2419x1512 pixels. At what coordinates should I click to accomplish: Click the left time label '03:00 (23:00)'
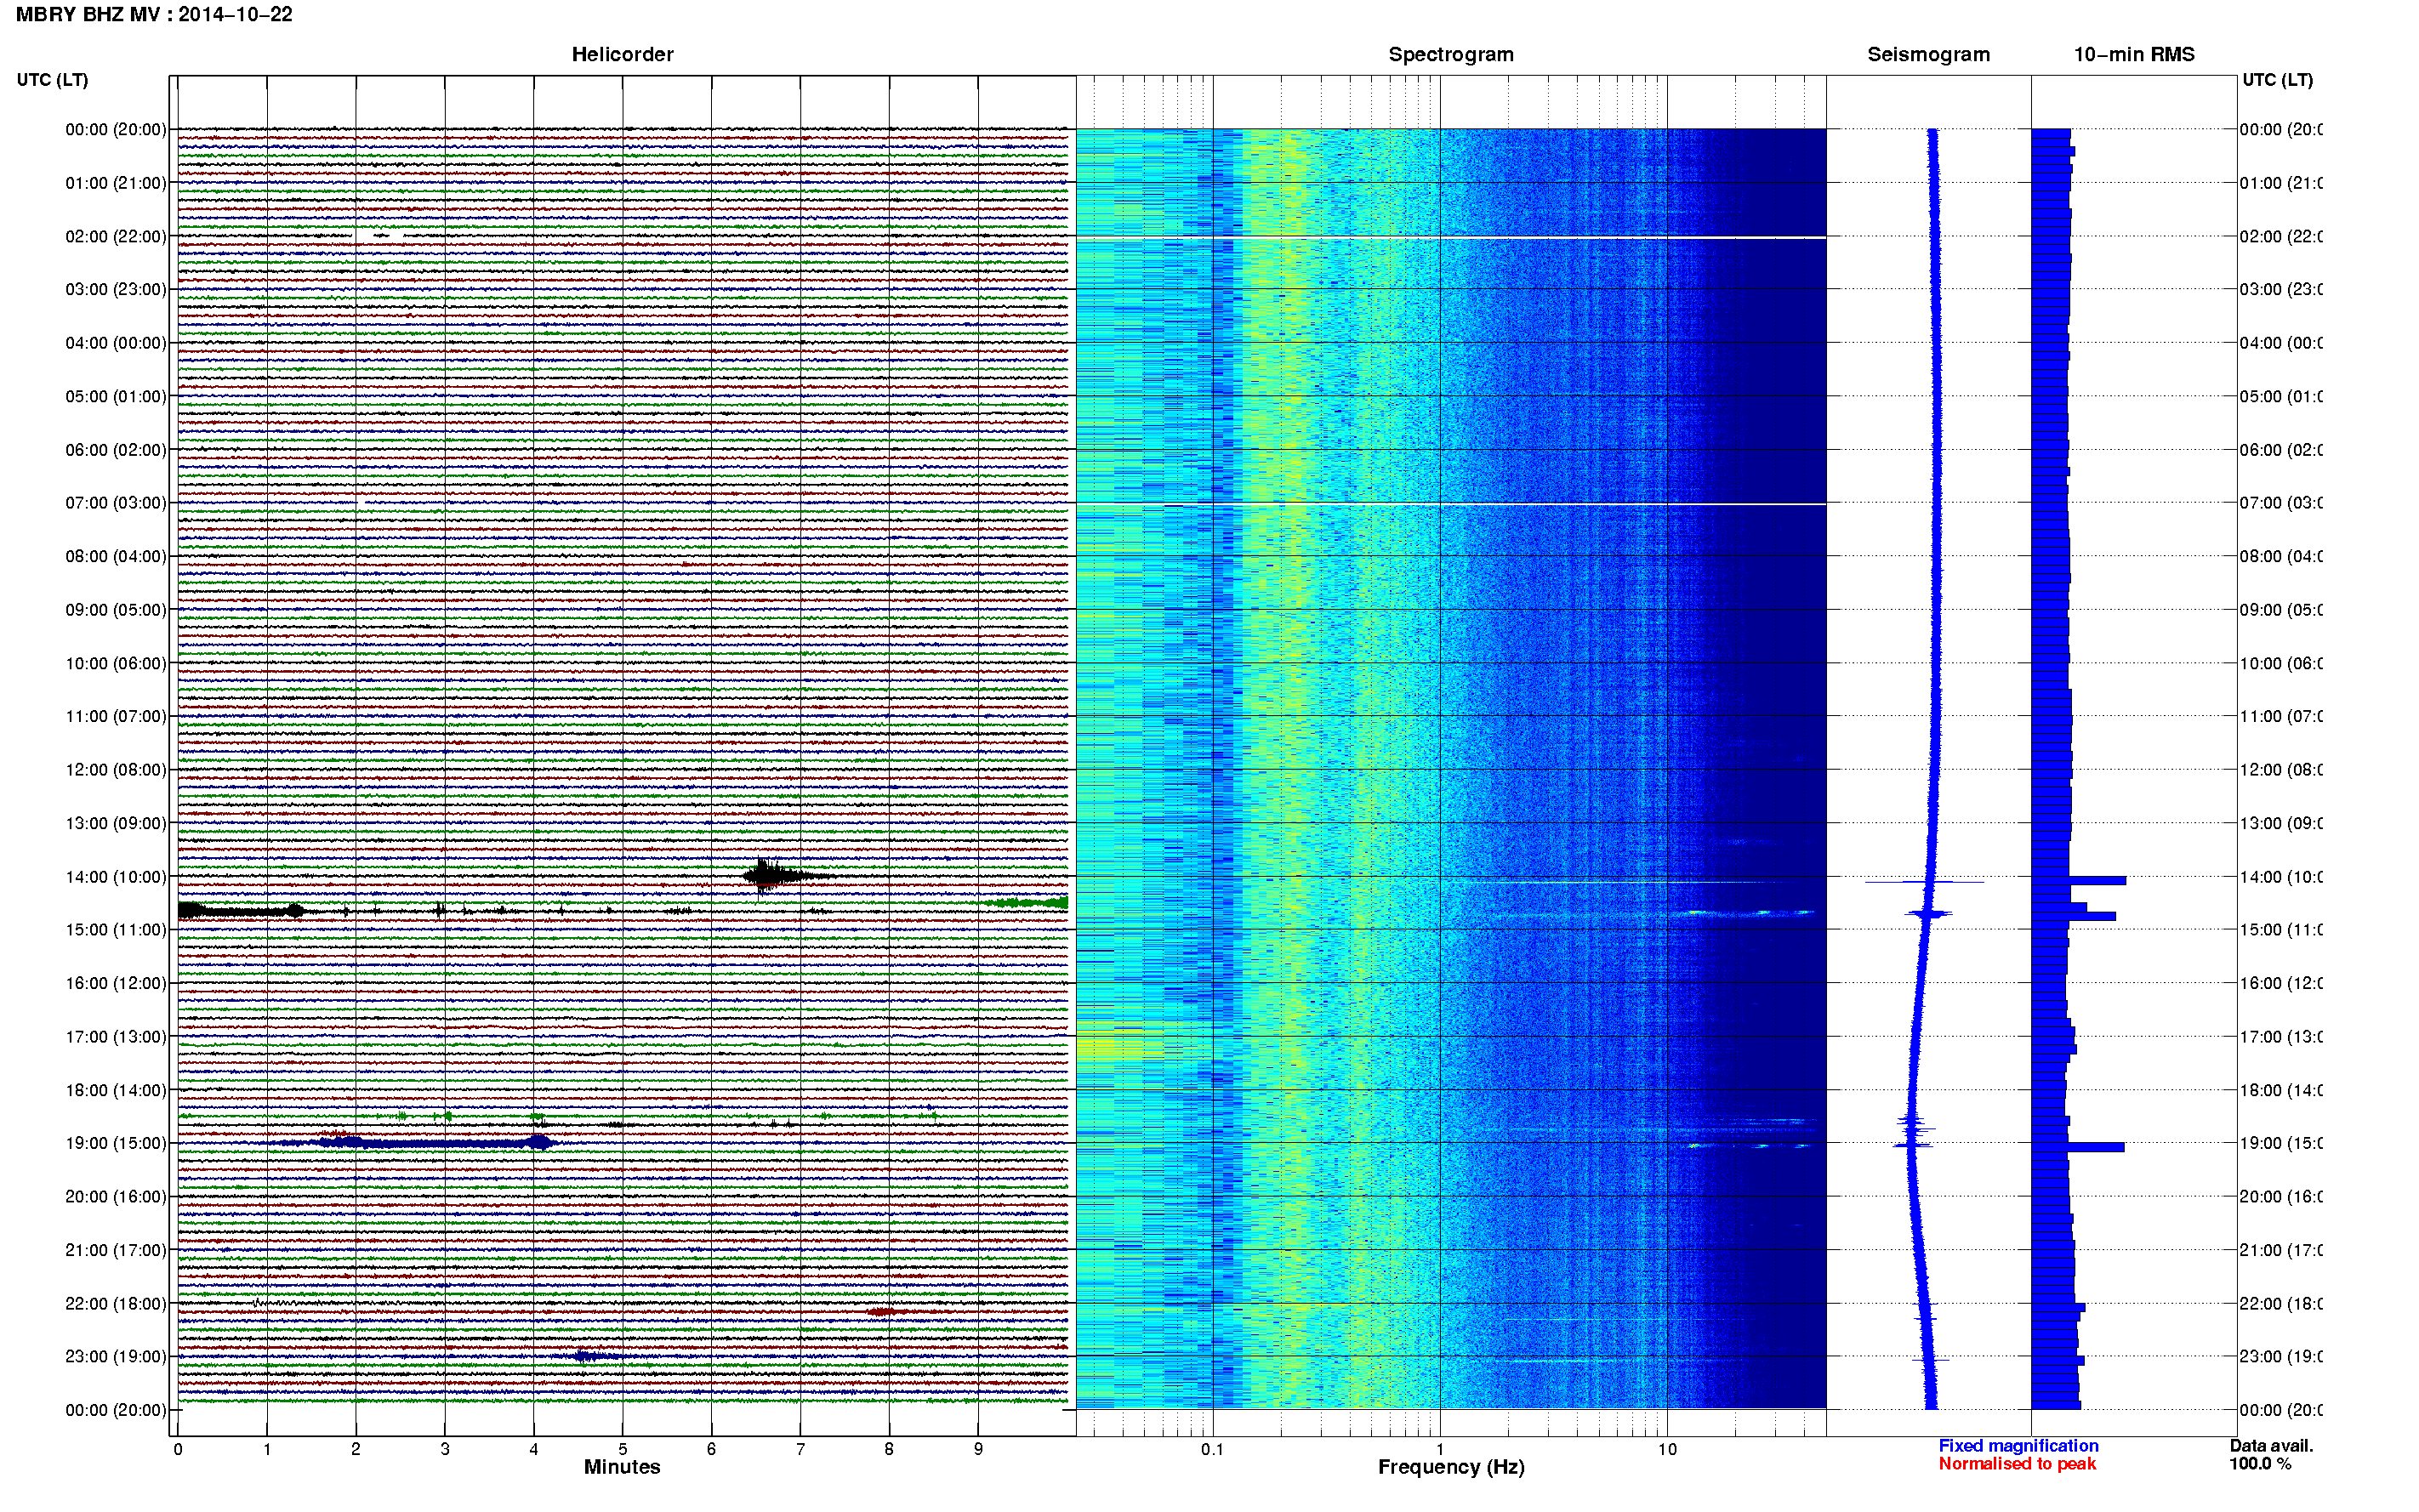coord(116,290)
